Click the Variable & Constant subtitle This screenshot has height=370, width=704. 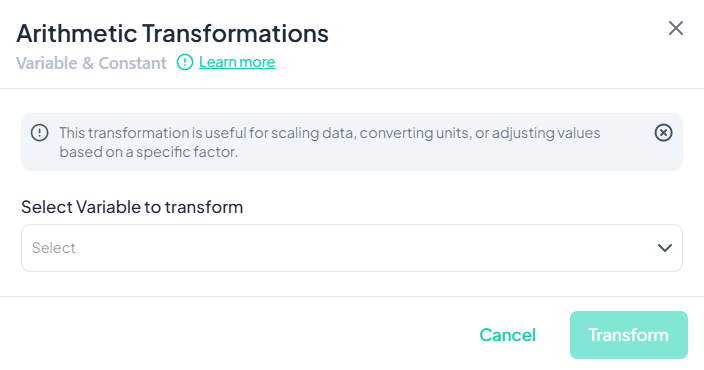[x=91, y=63]
